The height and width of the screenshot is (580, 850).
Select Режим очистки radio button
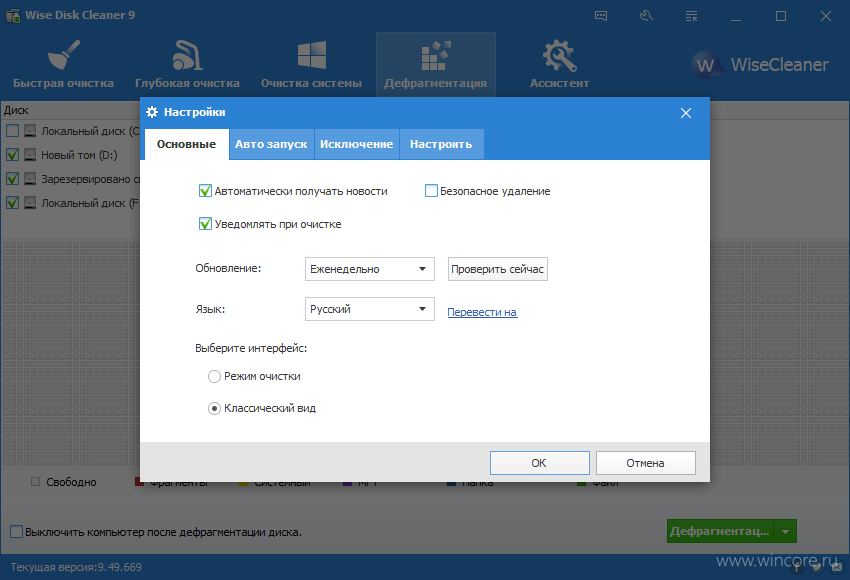click(214, 376)
